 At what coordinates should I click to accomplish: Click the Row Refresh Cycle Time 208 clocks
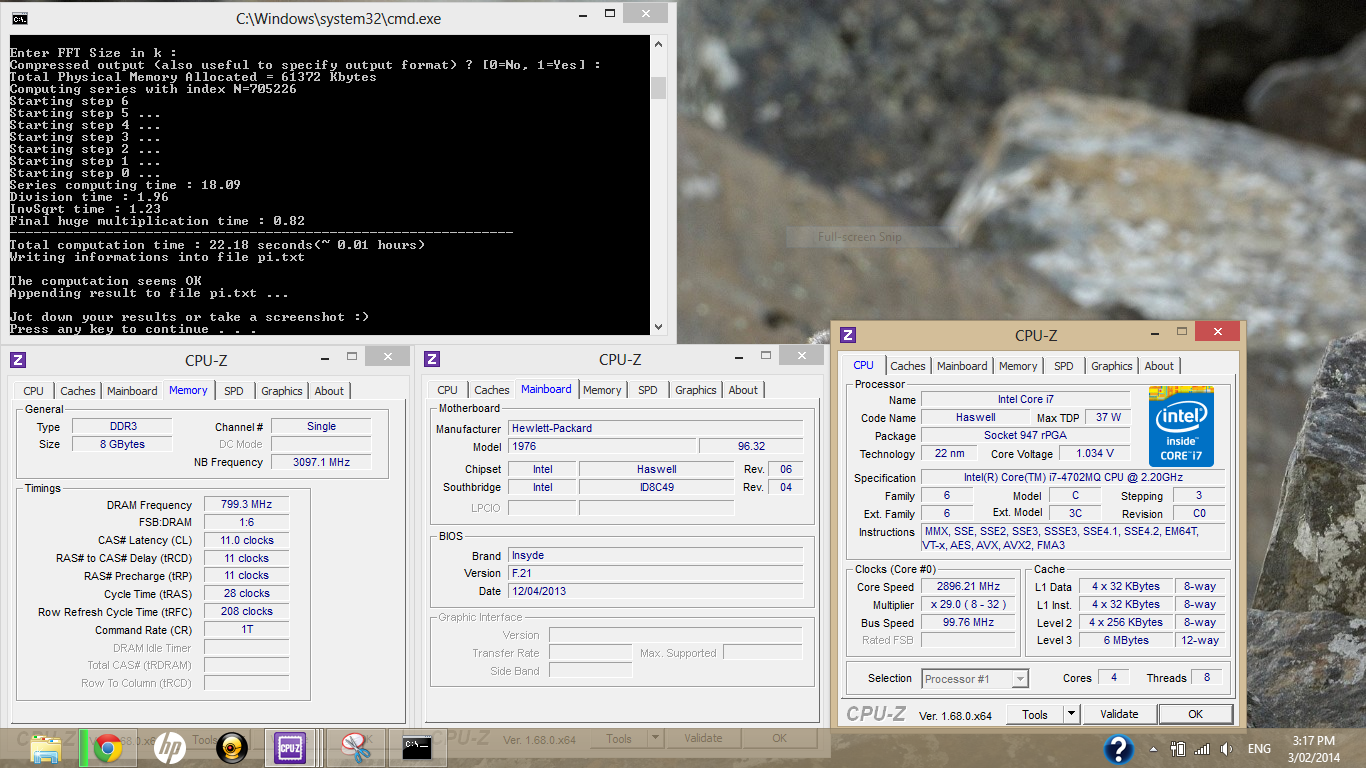246,611
